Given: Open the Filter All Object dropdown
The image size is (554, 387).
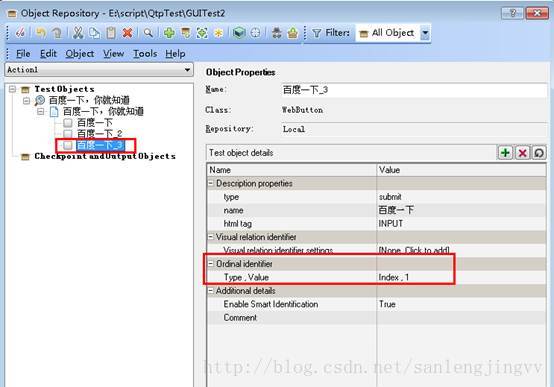Looking at the screenshot, I should 425,33.
